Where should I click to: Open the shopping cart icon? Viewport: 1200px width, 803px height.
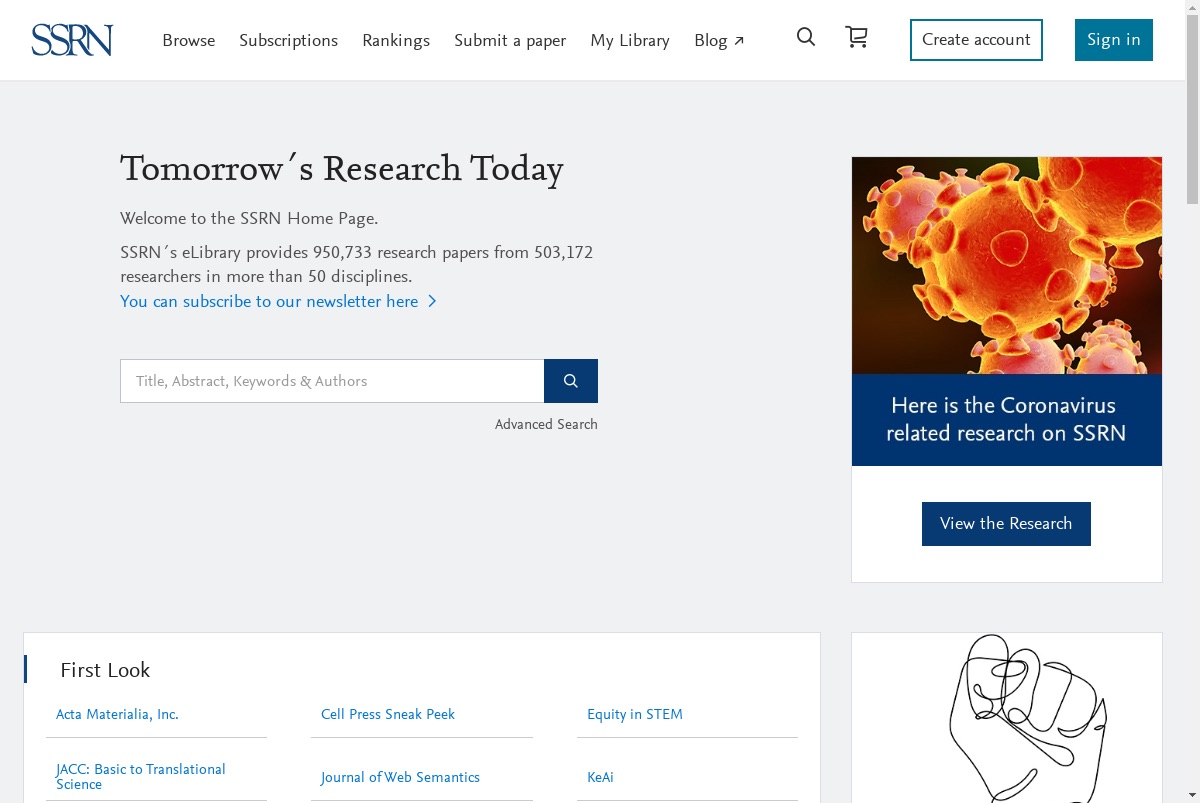(857, 38)
